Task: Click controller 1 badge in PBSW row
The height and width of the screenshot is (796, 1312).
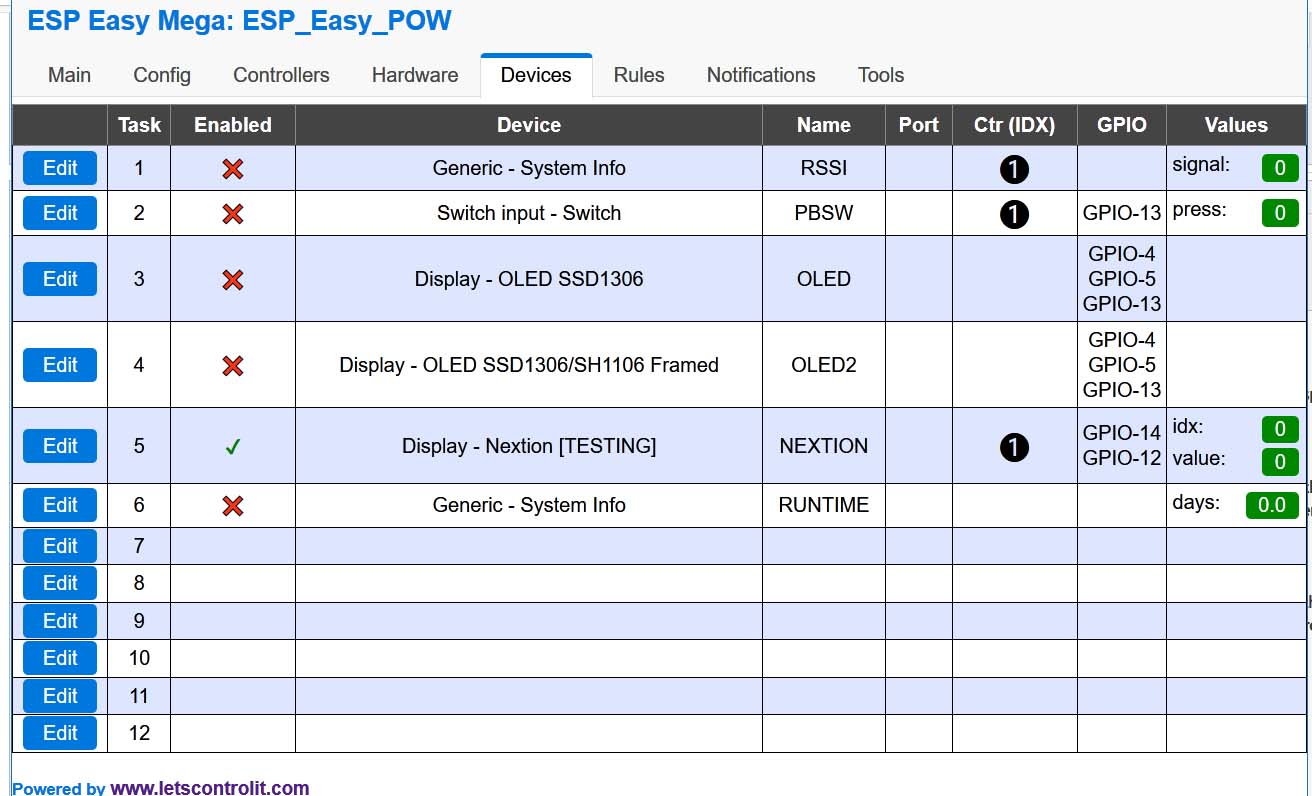Action: pos(1014,214)
